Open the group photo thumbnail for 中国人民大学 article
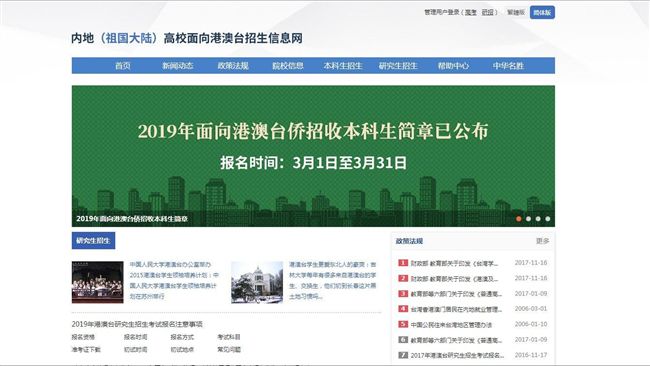Screen dimensions: 650x366 coord(97,282)
